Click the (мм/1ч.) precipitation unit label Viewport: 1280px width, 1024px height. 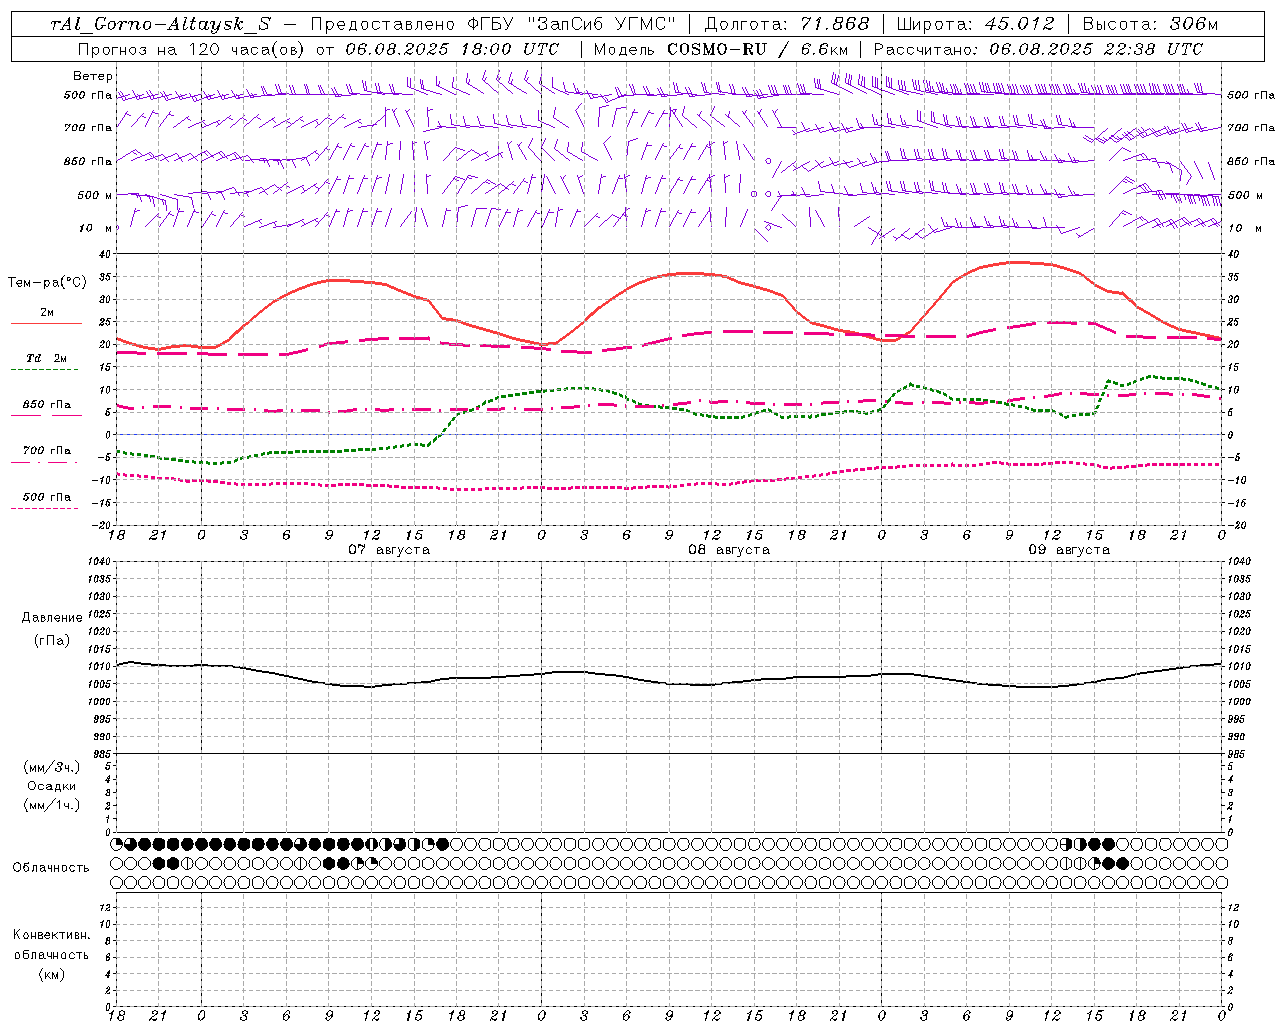point(52,805)
